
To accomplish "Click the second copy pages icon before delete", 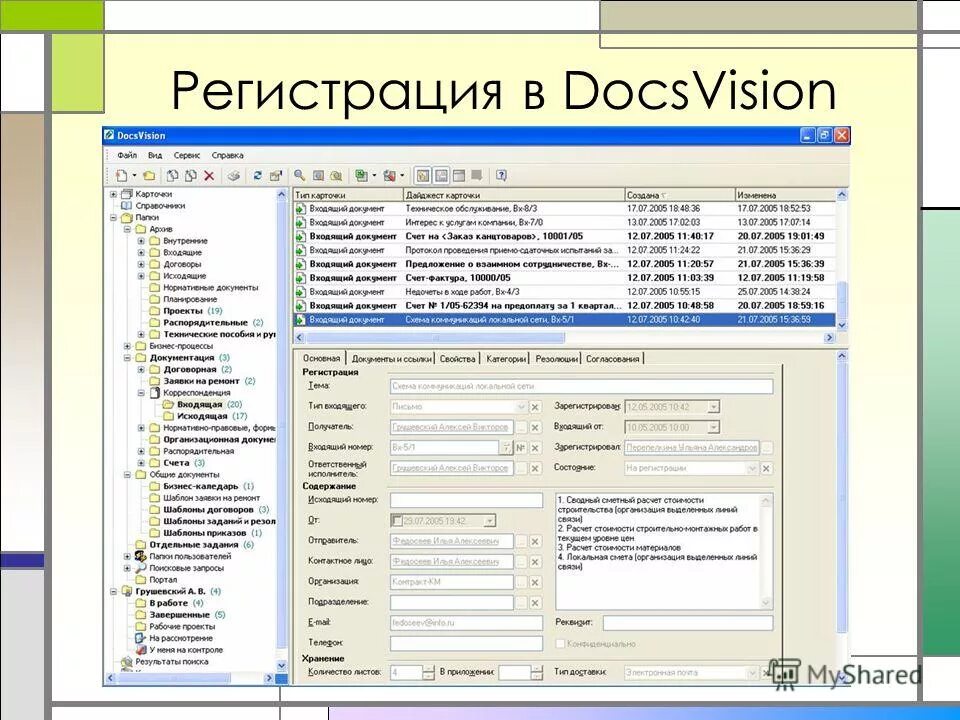I will (190, 176).
